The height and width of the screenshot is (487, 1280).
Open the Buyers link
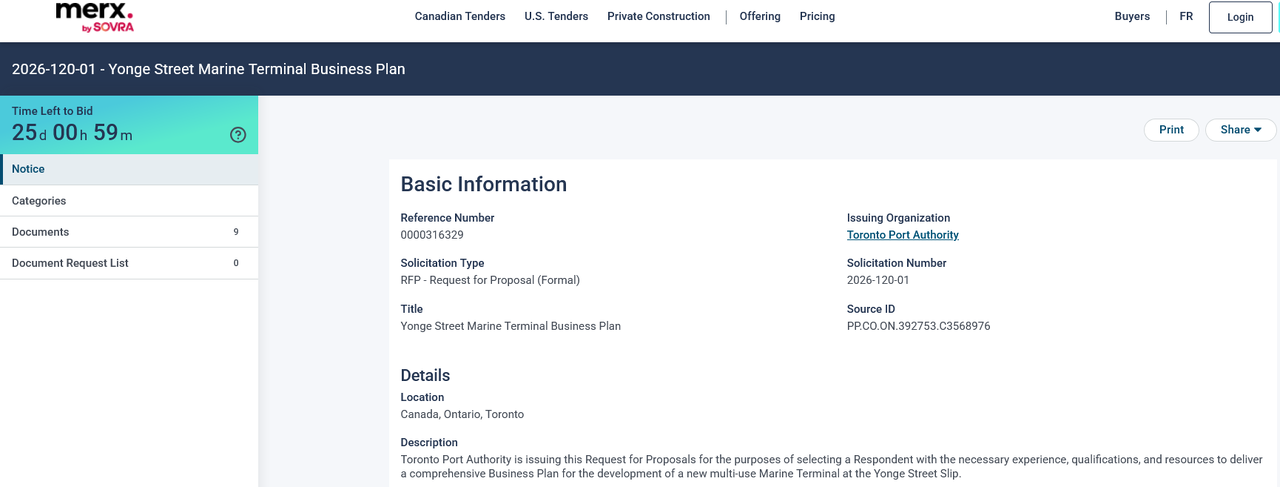click(x=1132, y=17)
